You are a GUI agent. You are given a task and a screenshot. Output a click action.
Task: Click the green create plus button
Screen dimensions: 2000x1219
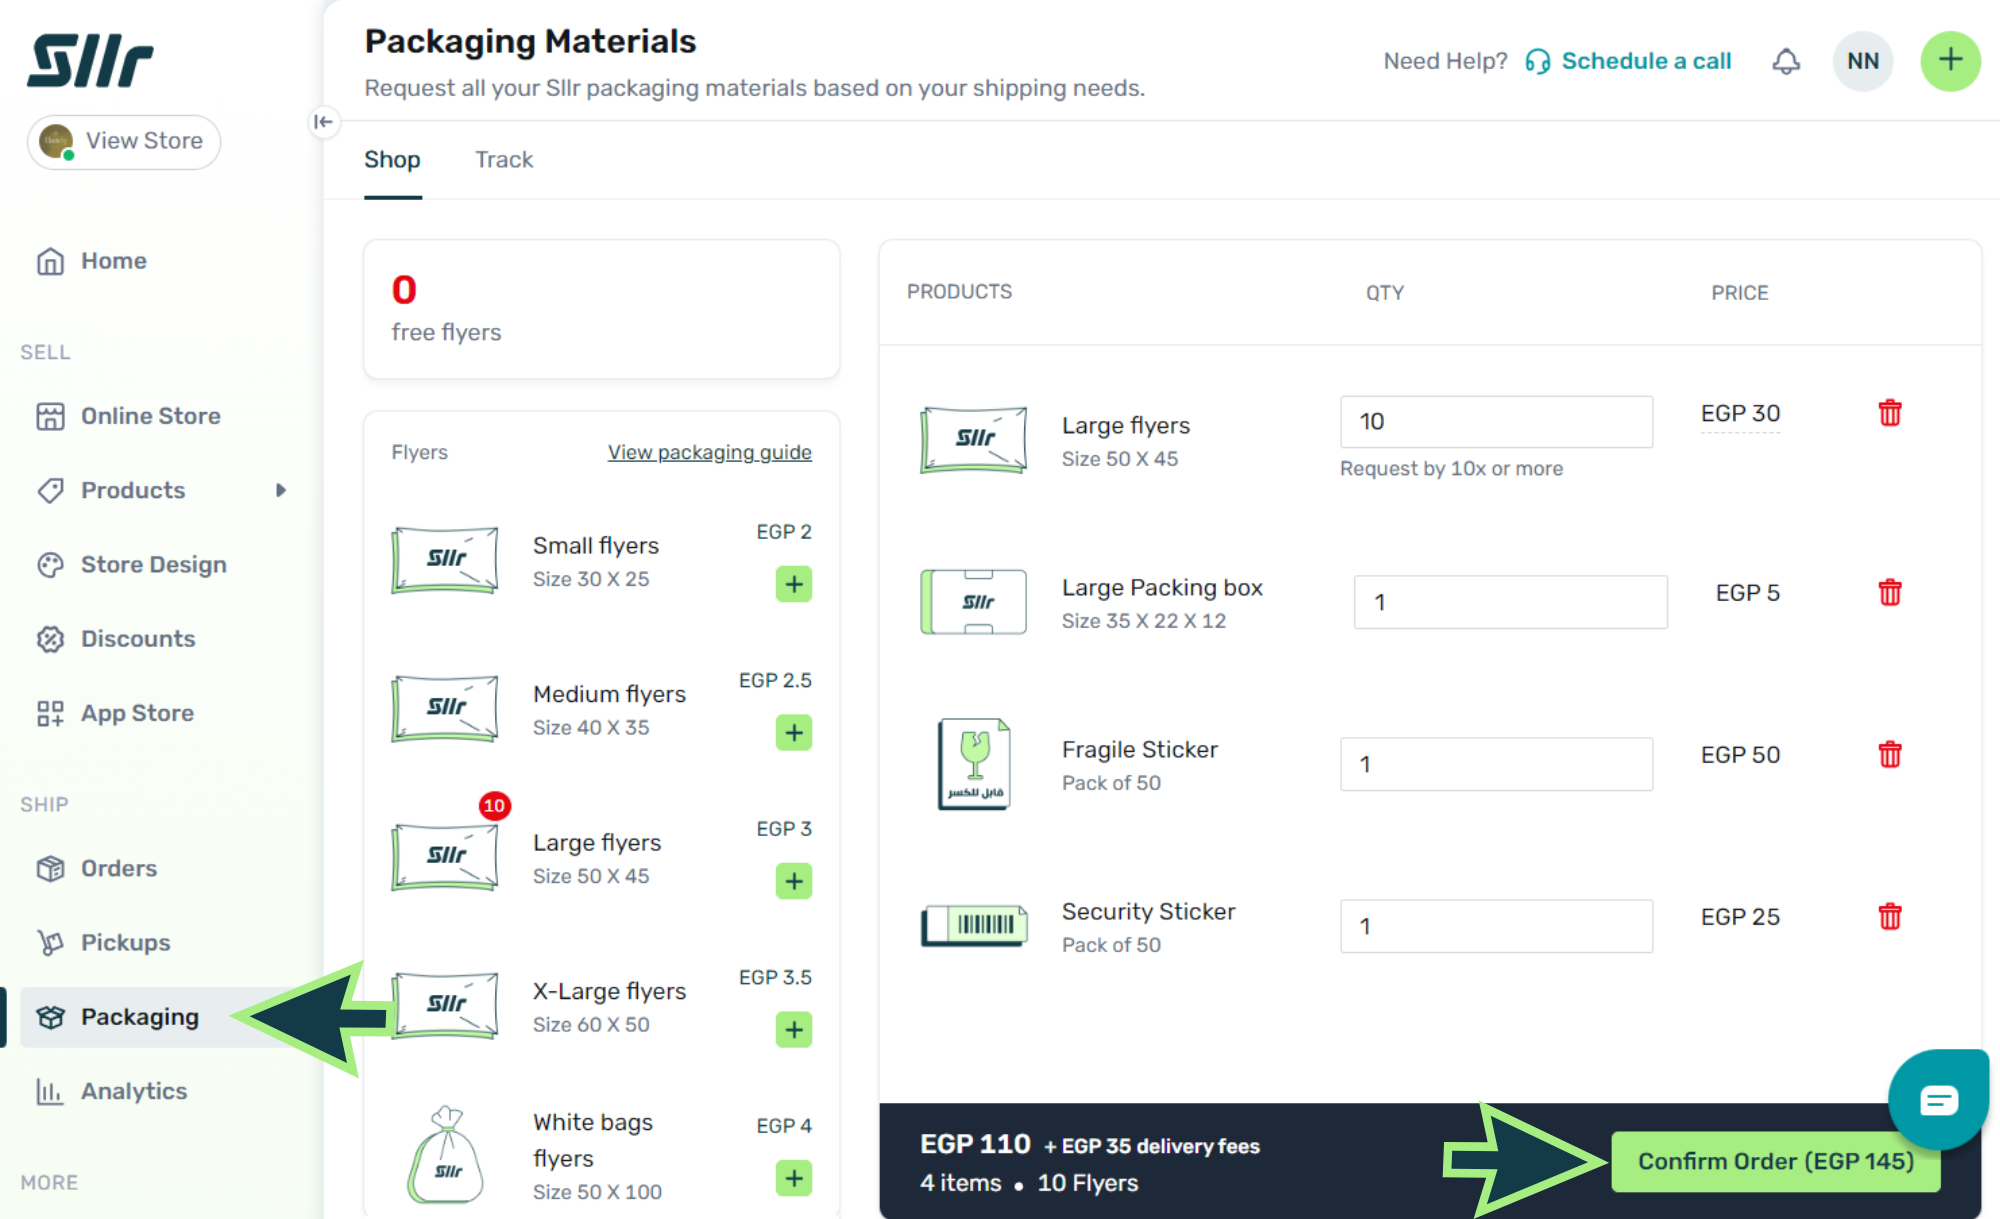coord(1949,61)
